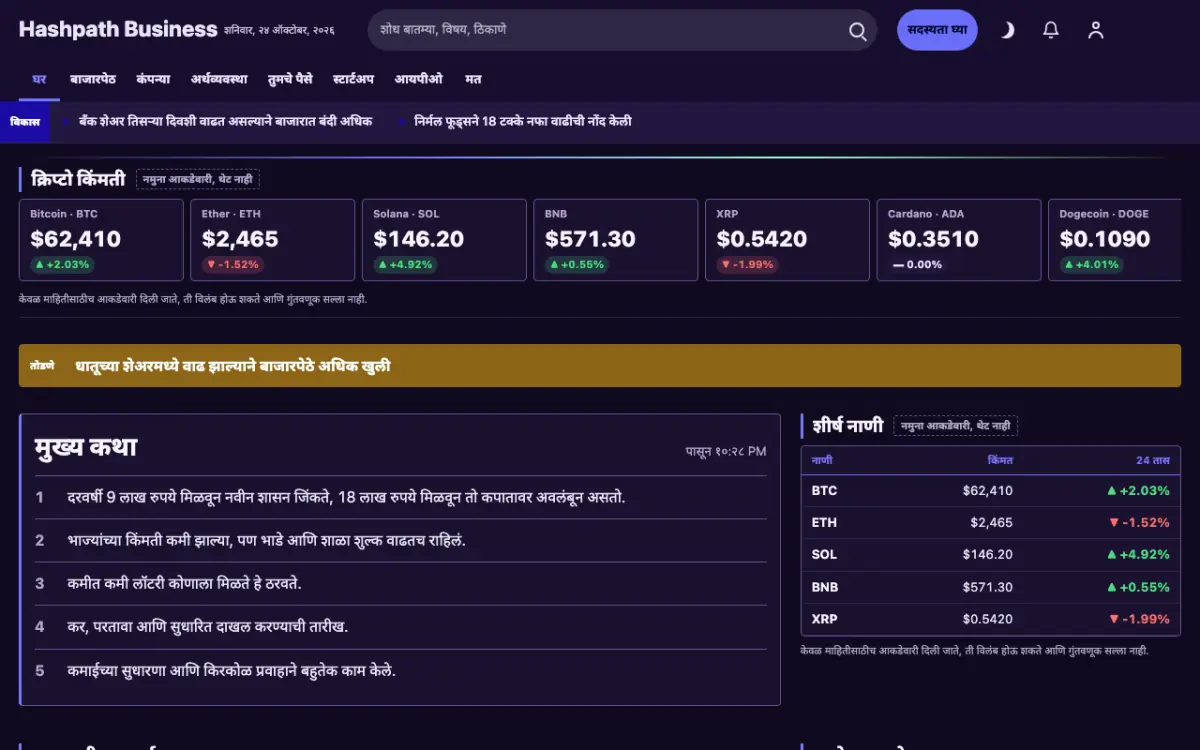
Task: Open the notifications bell
Action: coord(1051,30)
